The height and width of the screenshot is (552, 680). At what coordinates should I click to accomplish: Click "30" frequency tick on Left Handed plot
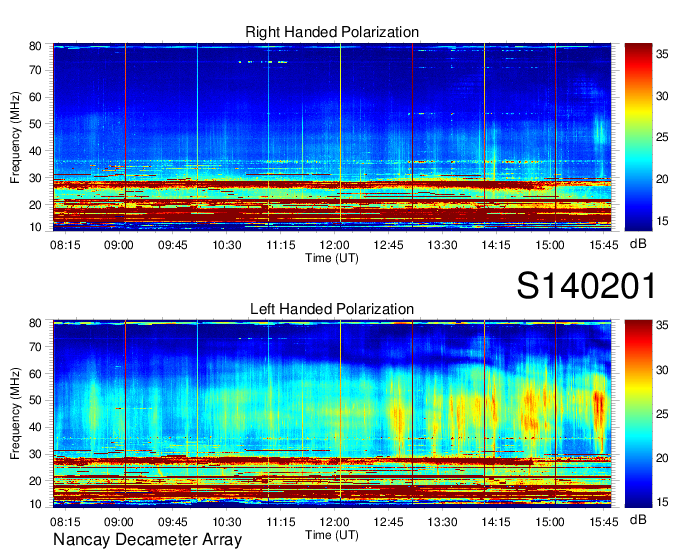click(36, 454)
